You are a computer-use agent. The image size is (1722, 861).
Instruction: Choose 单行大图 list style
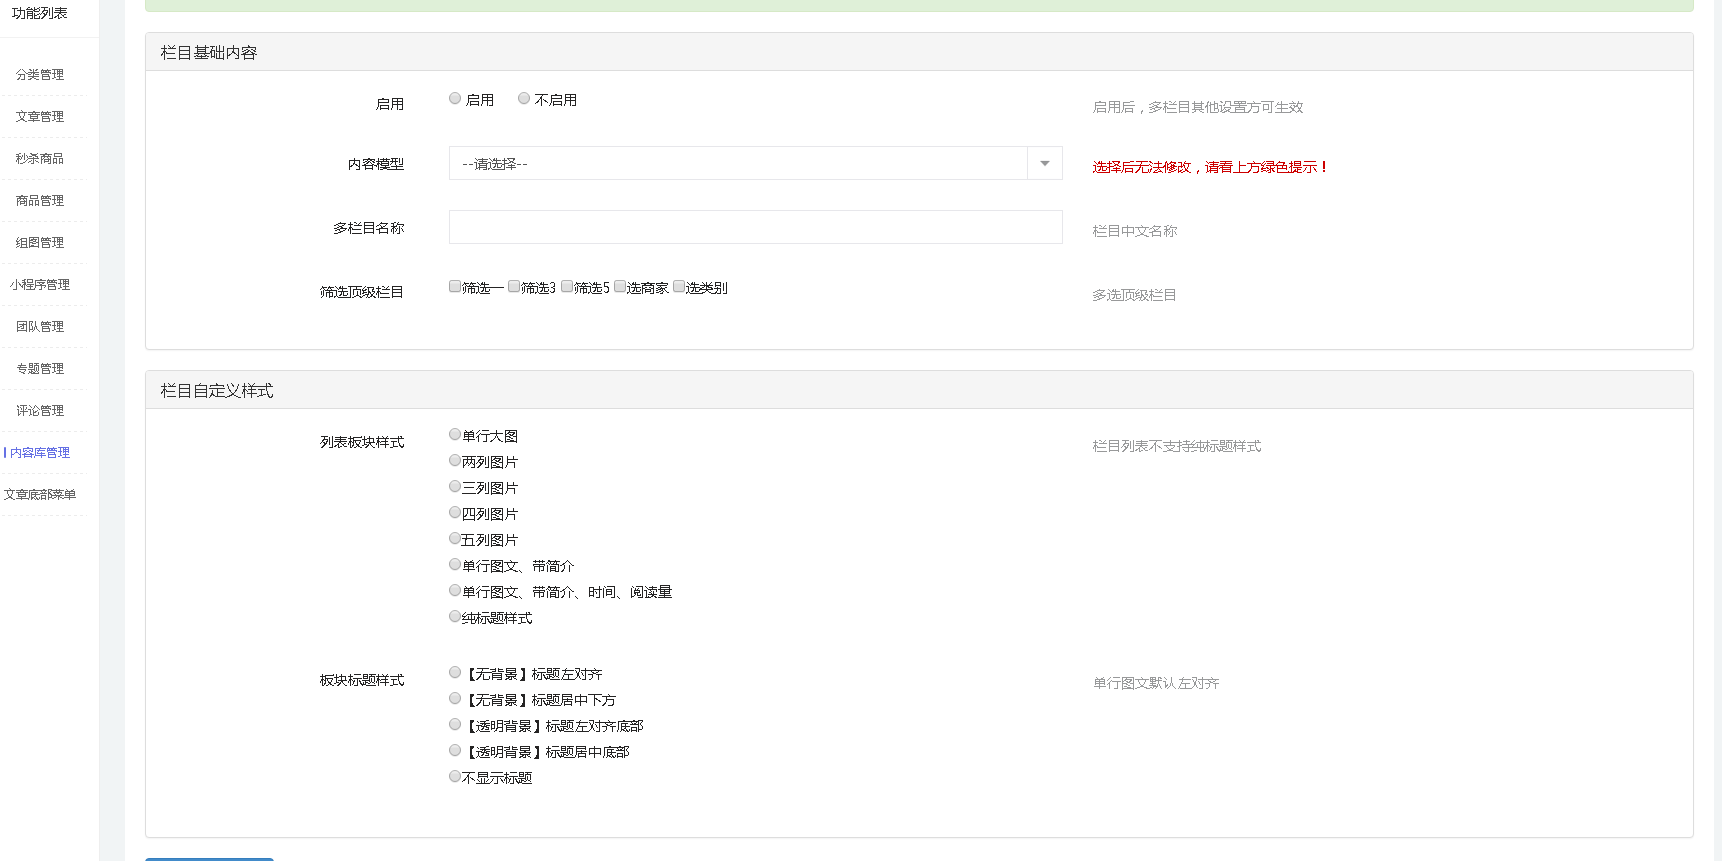pyautogui.click(x=455, y=435)
